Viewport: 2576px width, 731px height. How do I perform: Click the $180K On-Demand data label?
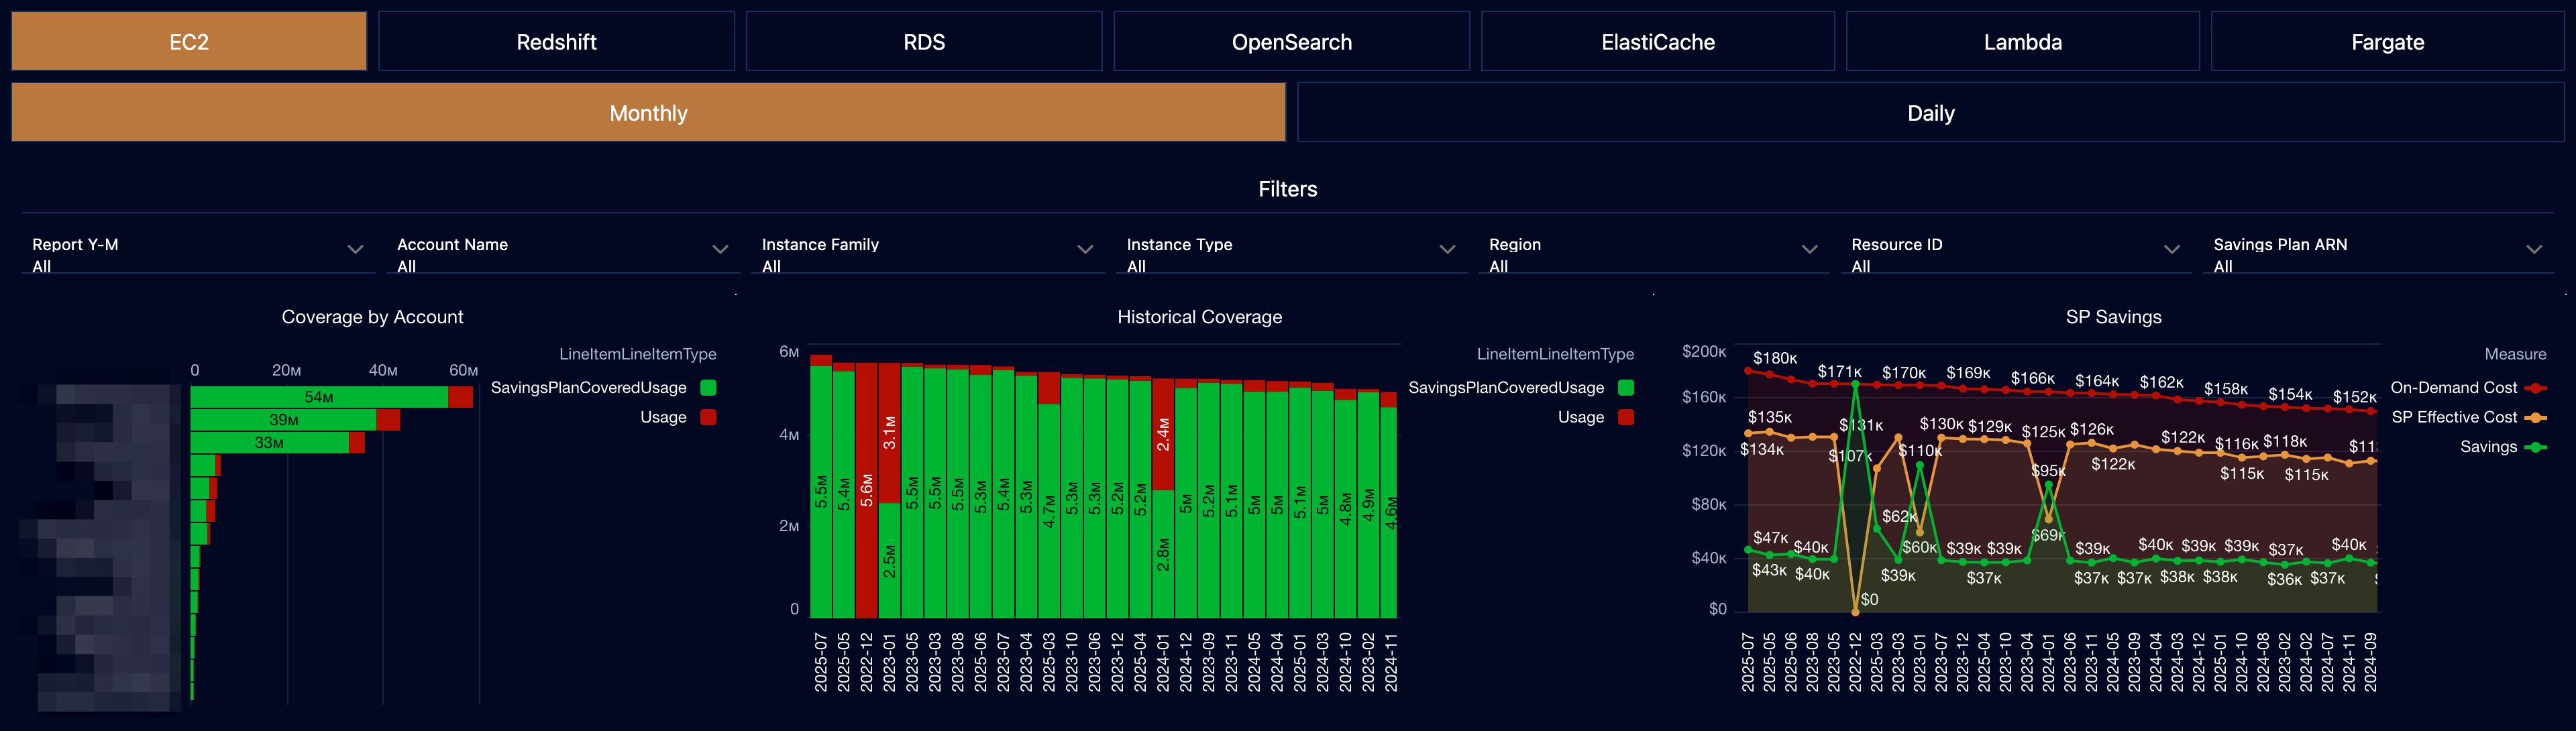tap(1775, 358)
